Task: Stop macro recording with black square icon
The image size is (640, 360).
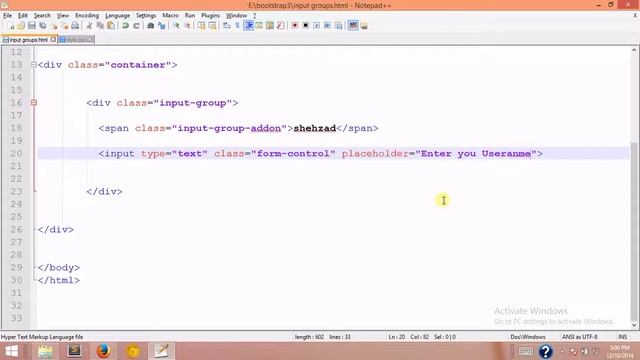Action: pos(305,26)
